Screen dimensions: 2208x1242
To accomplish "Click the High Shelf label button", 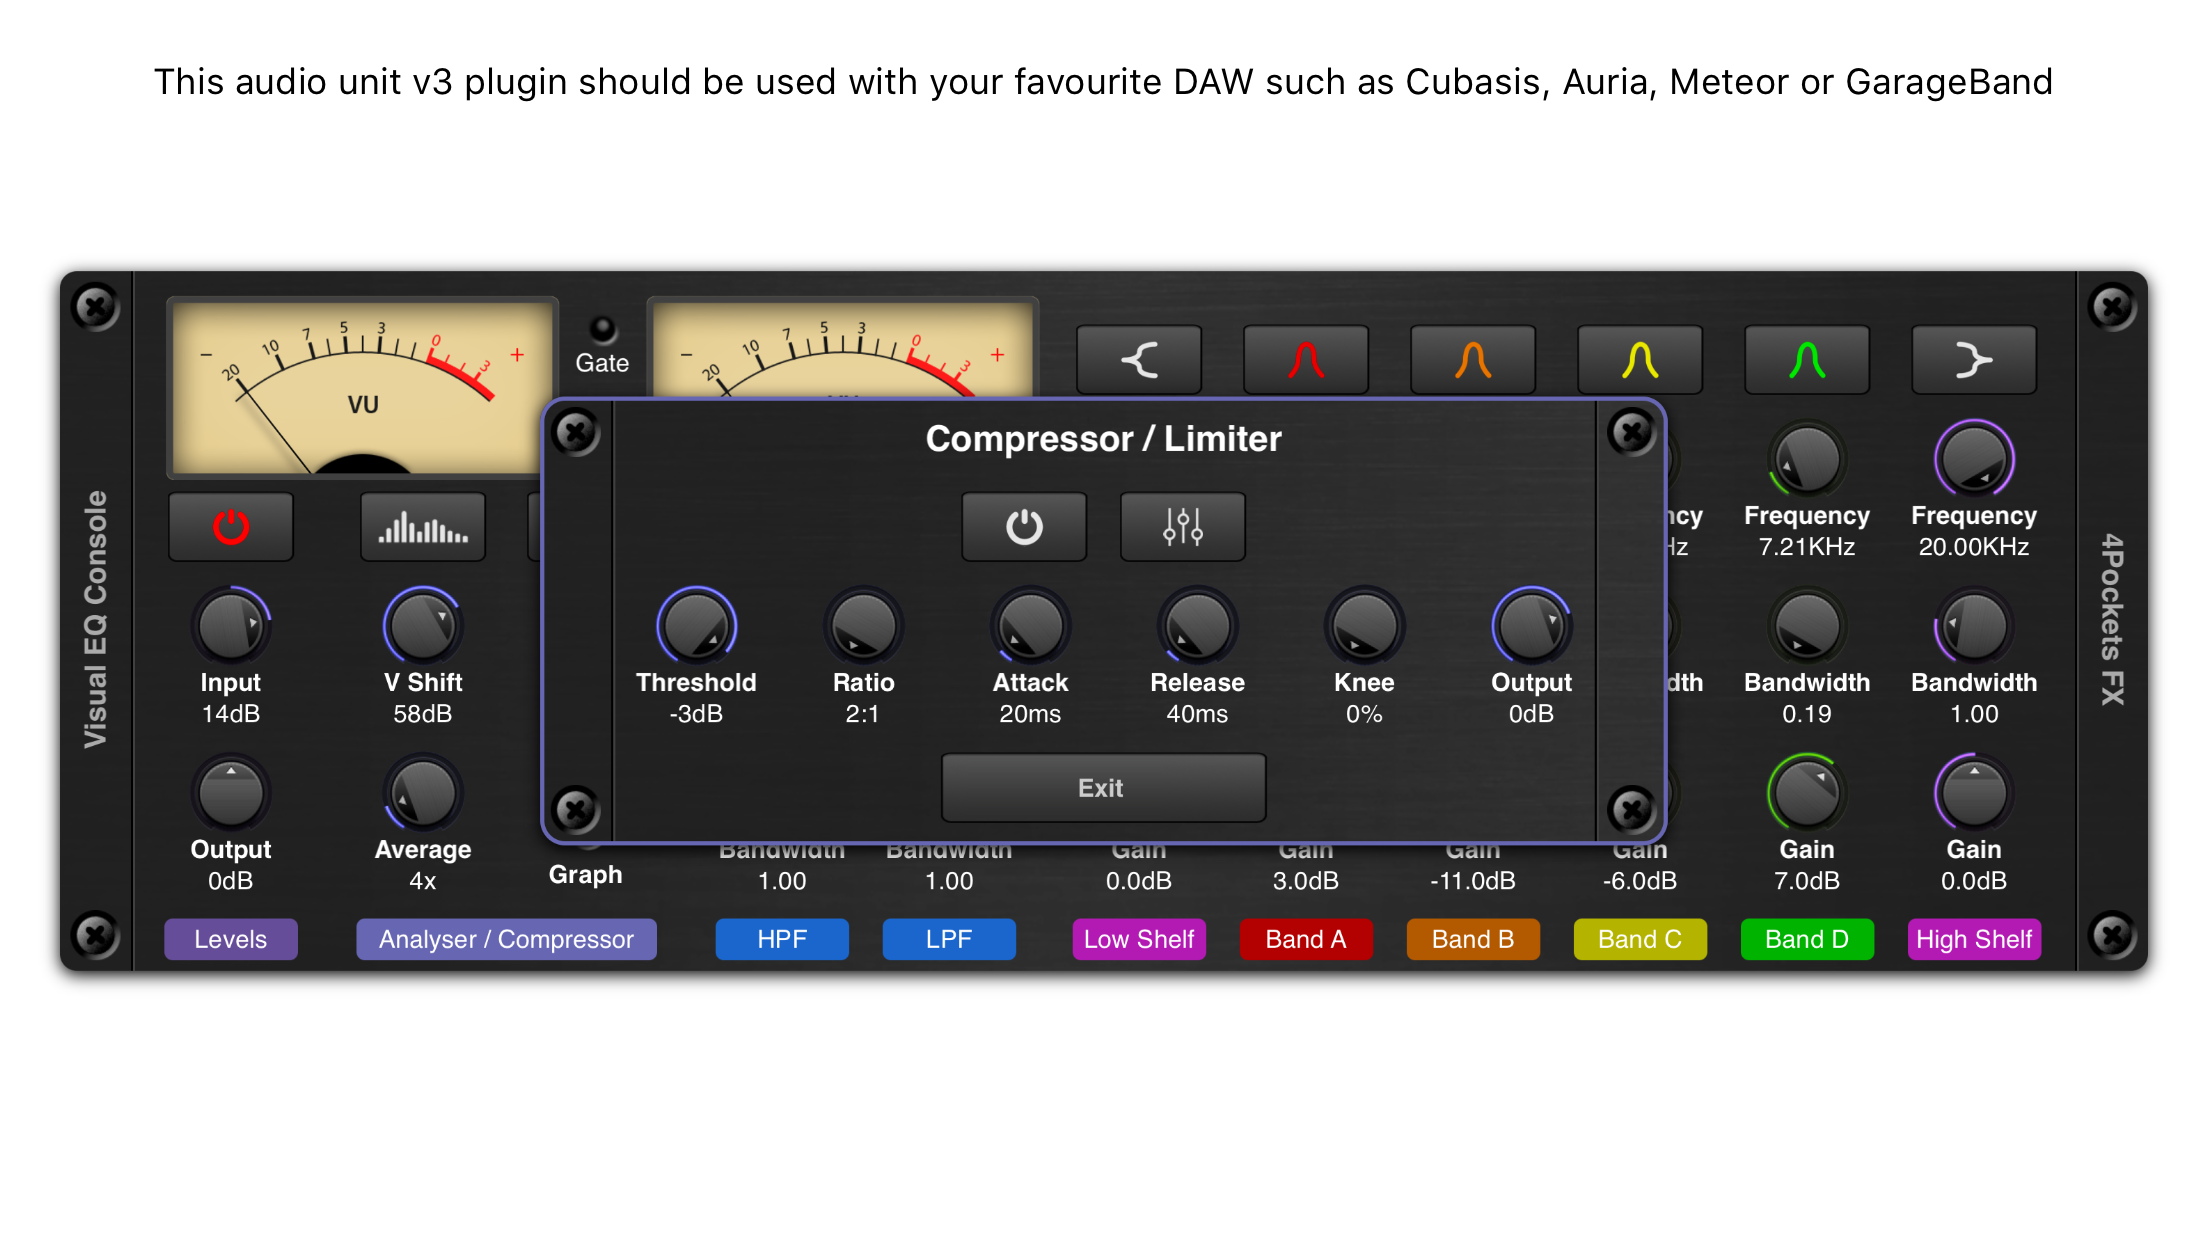I will coord(1974,939).
